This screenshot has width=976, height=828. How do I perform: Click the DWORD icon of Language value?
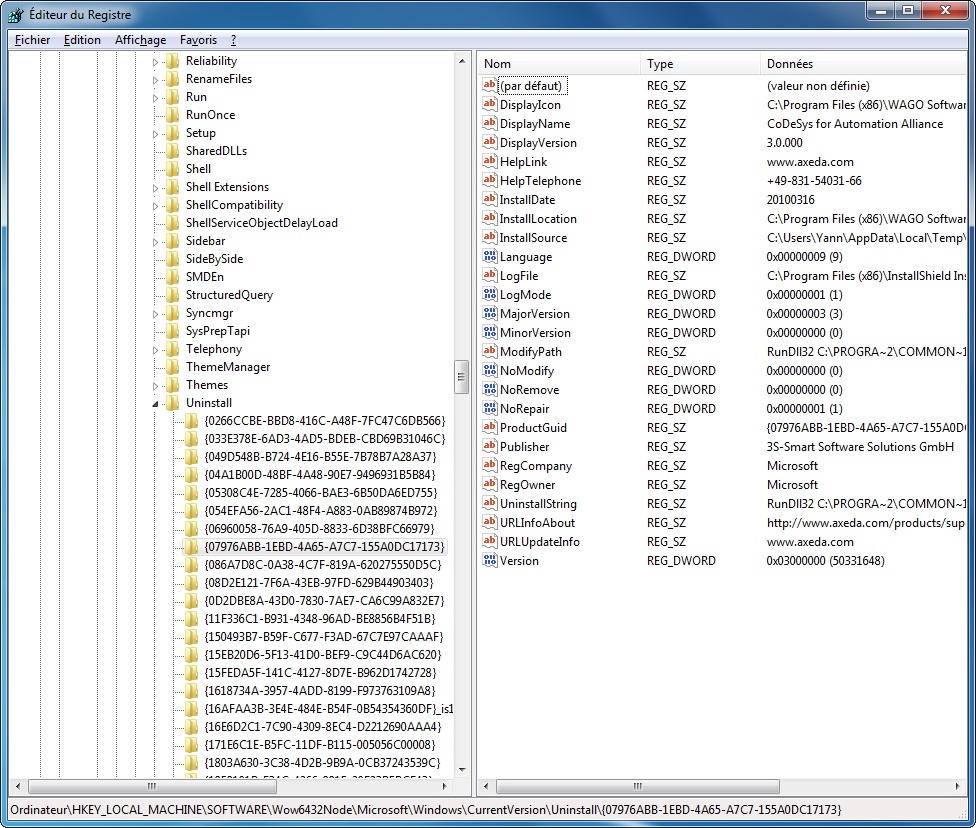(x=490, y=256)
